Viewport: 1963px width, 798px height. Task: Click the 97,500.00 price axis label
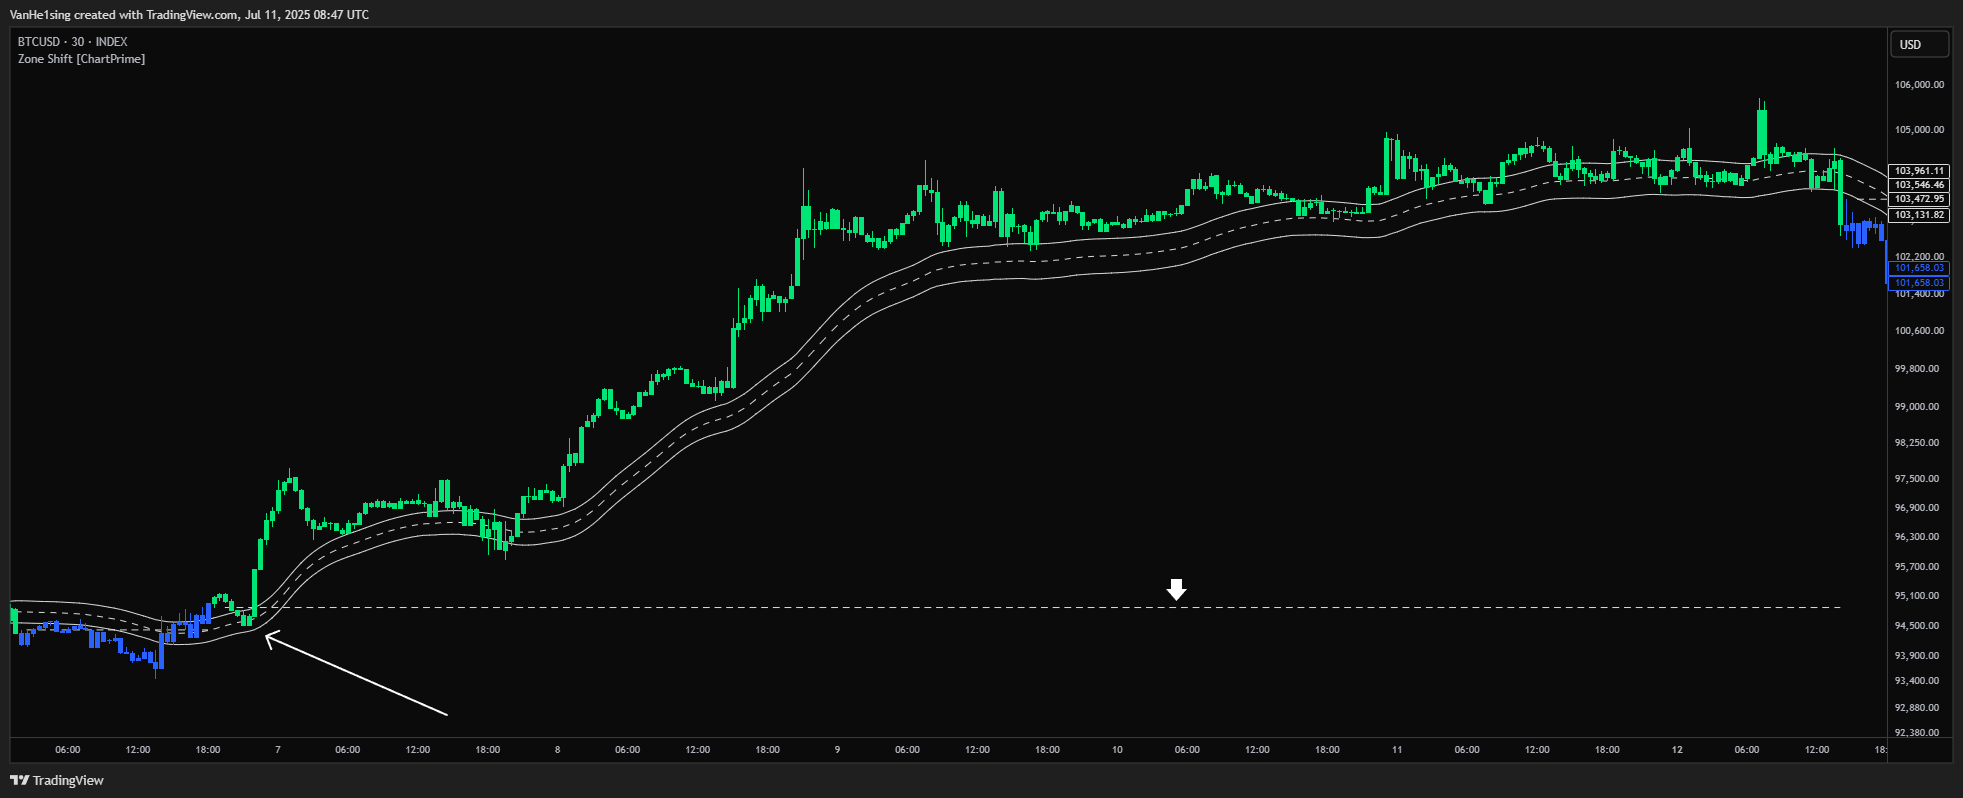(1917, 479)
